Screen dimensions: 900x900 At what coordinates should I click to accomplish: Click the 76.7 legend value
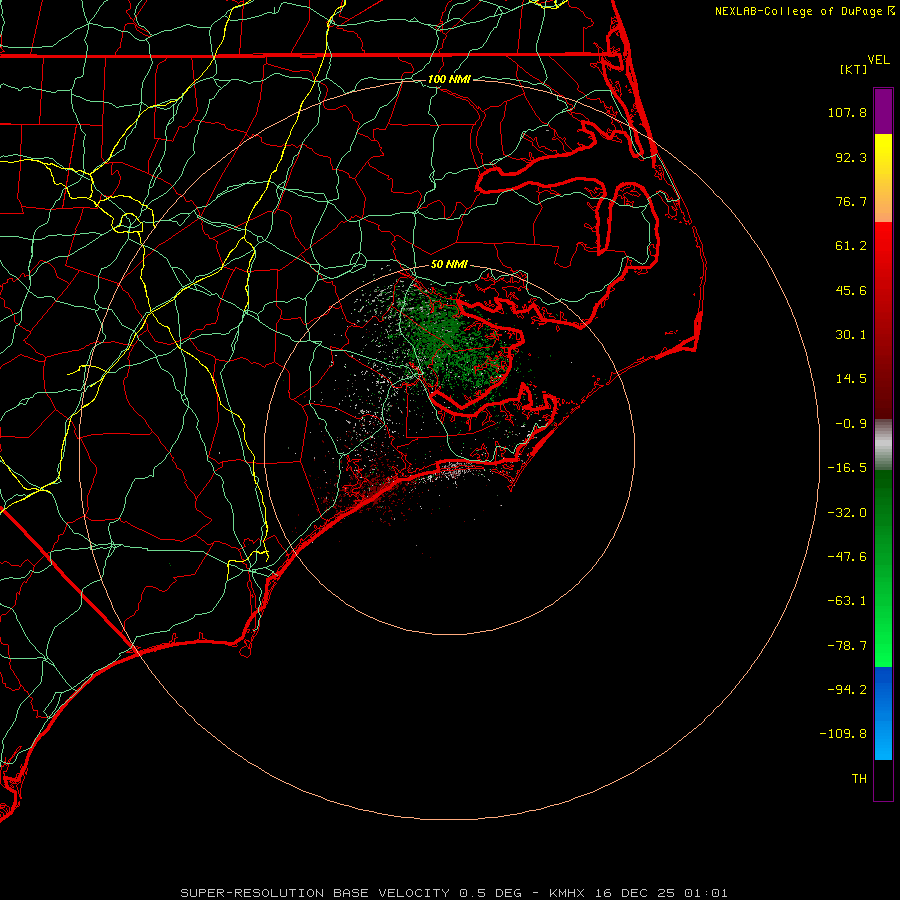851,201
